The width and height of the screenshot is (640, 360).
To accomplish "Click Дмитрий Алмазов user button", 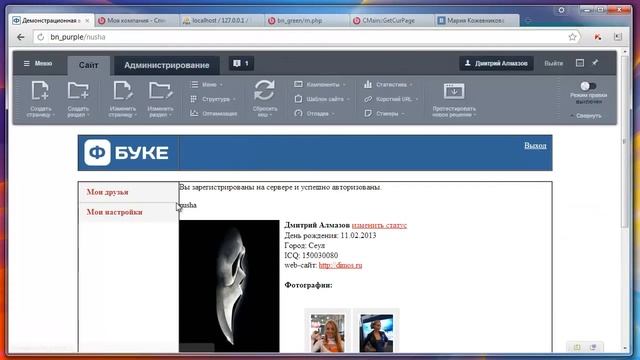I will point(496,63).
